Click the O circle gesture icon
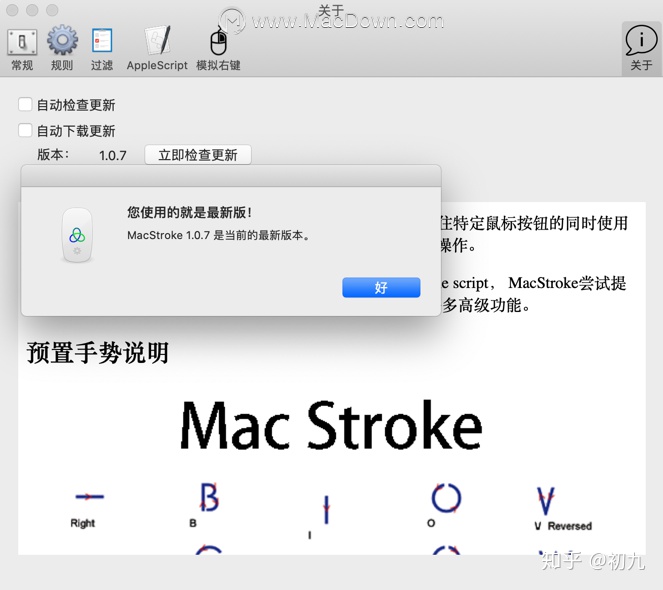The width and height of the screenshot is (663, 590). (x=446, y=498)
